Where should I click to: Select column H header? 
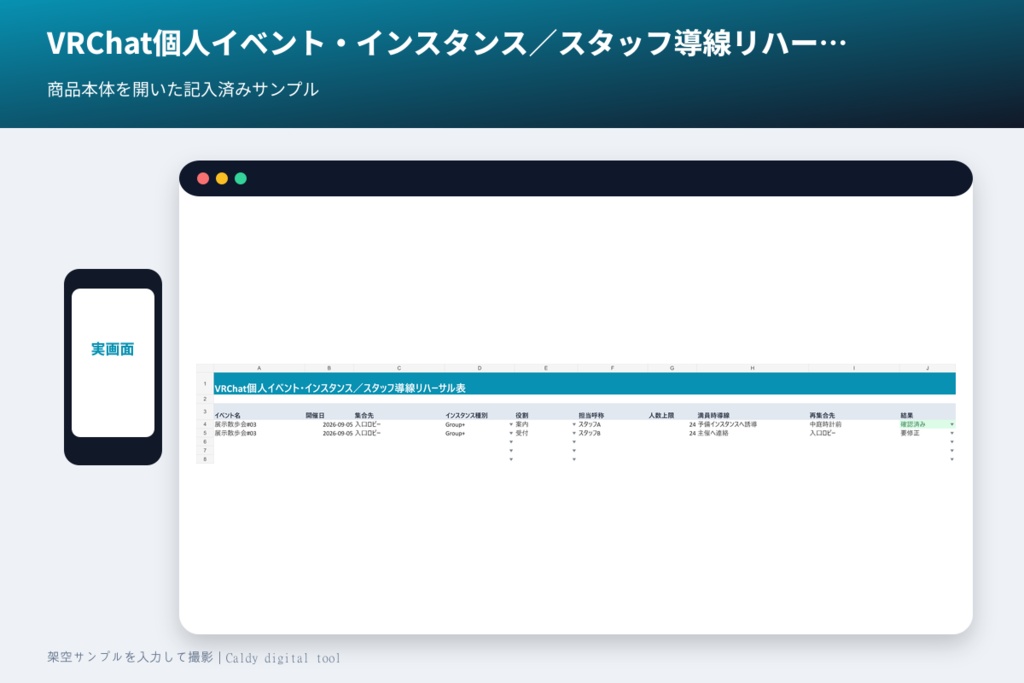click(x=752, y=368)
